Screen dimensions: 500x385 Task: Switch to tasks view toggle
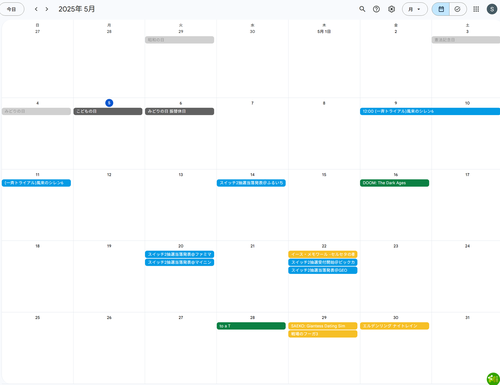click(x=458, y=9)
